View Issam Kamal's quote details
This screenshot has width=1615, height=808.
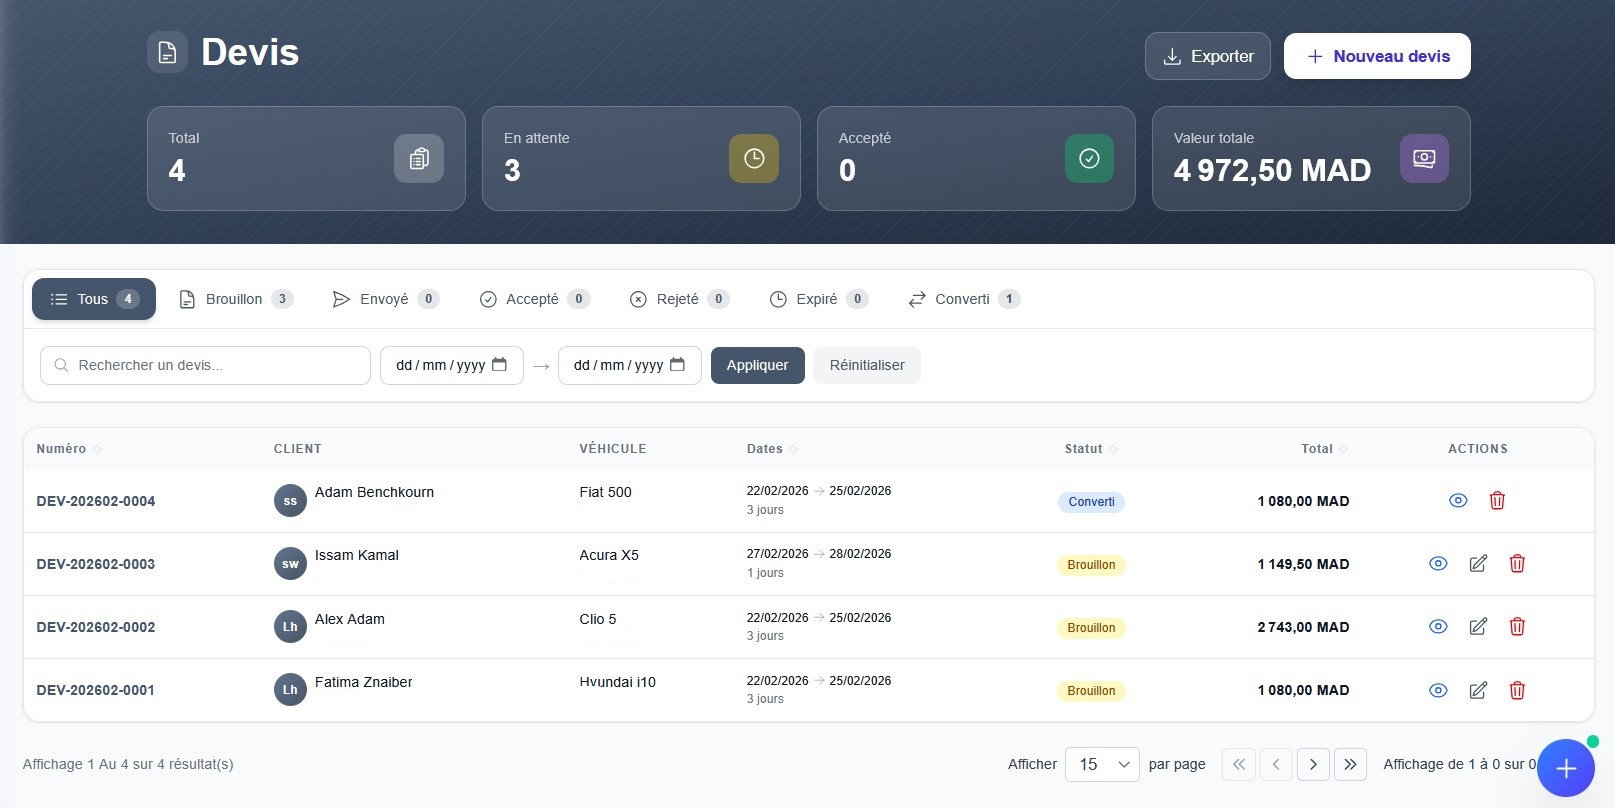pos(1438,564)
